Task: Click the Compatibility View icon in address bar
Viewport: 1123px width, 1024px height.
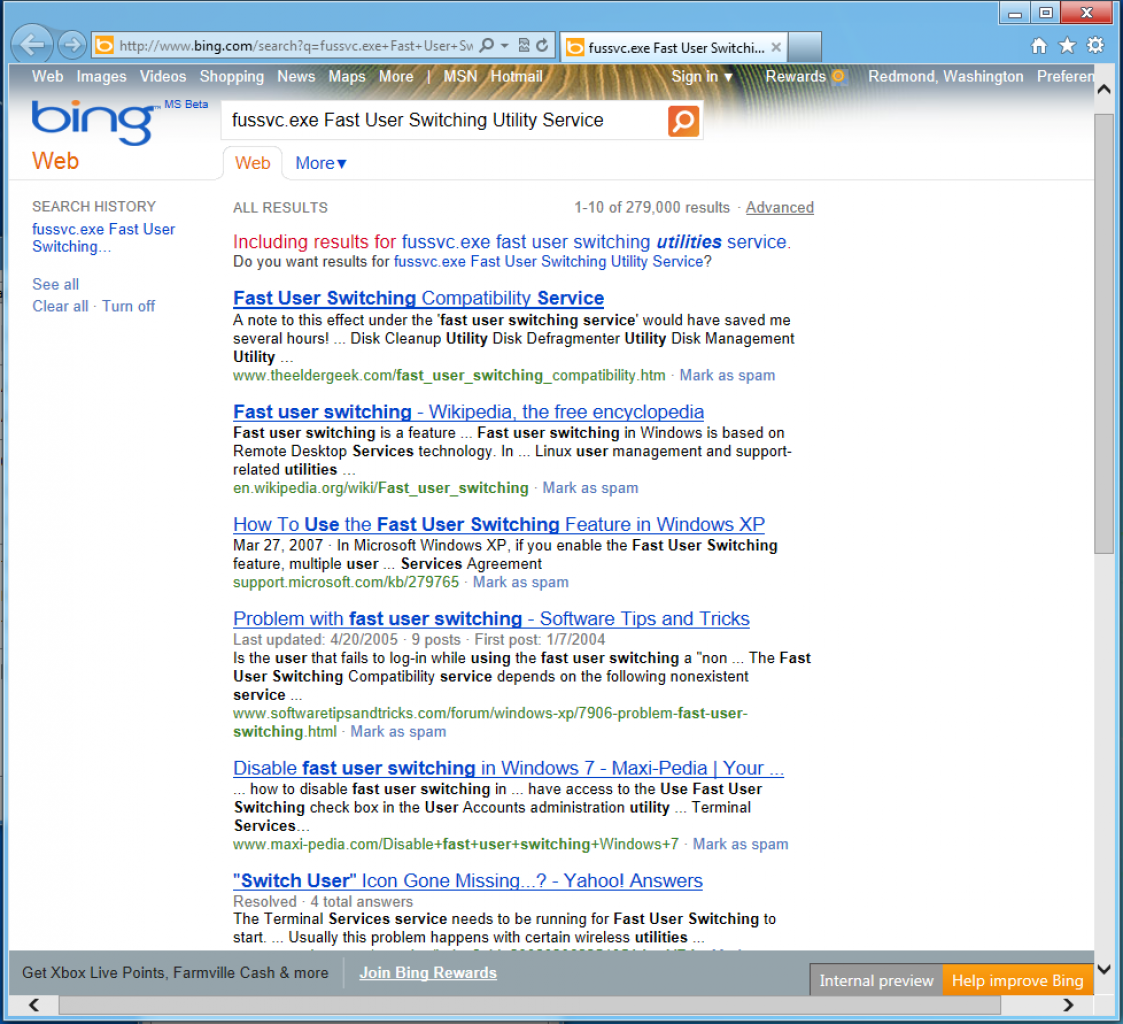Action: [524, 46]
